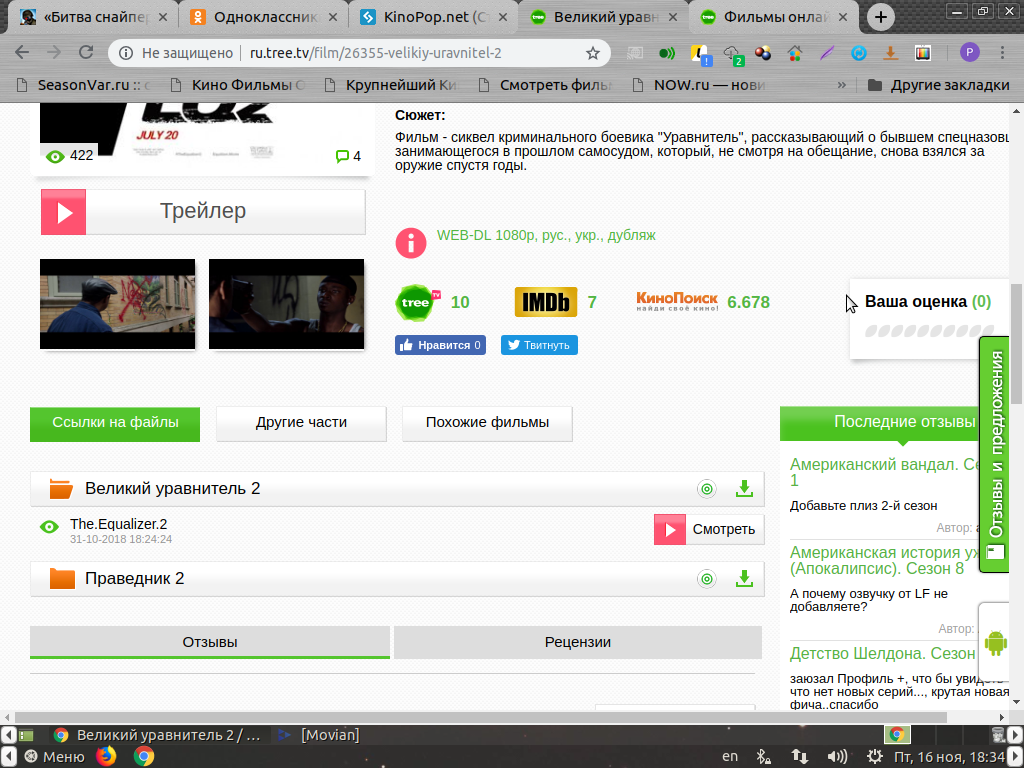Viewport: 1024px width, 768px height.
Task: Click the green Android app icon
Action: coord(996,643)
